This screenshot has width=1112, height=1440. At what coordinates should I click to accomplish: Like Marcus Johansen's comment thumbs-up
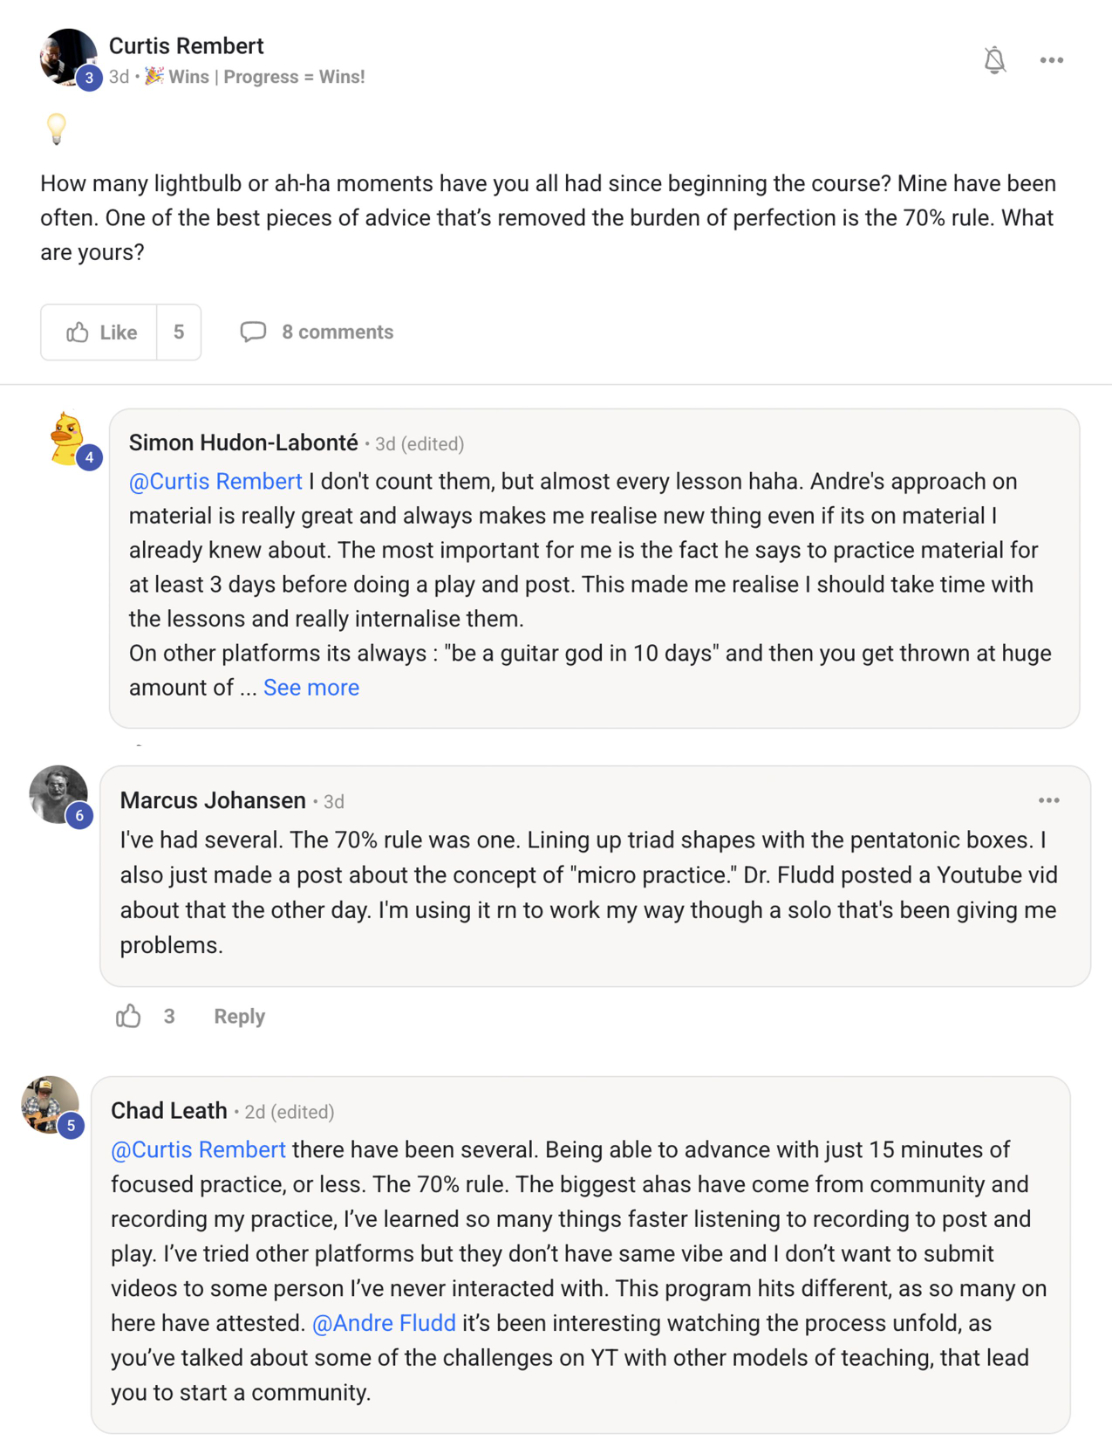tap(129, 1017)
